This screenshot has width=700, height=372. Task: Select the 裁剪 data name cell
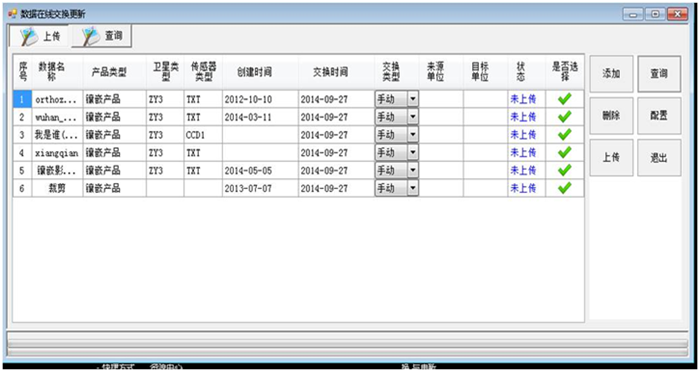58,188
